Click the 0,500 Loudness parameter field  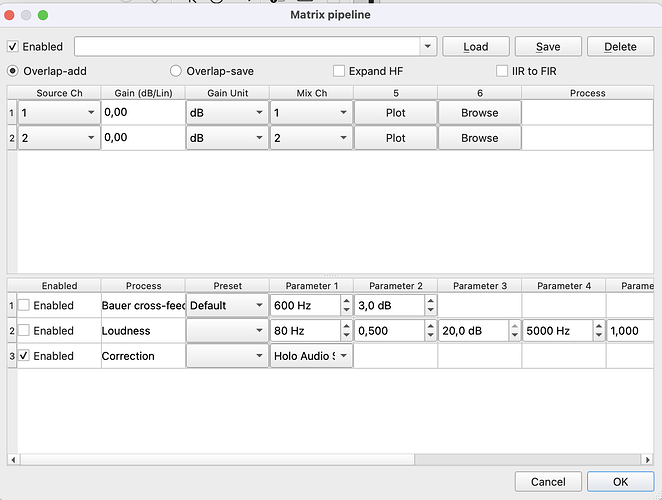coord(389,331)
